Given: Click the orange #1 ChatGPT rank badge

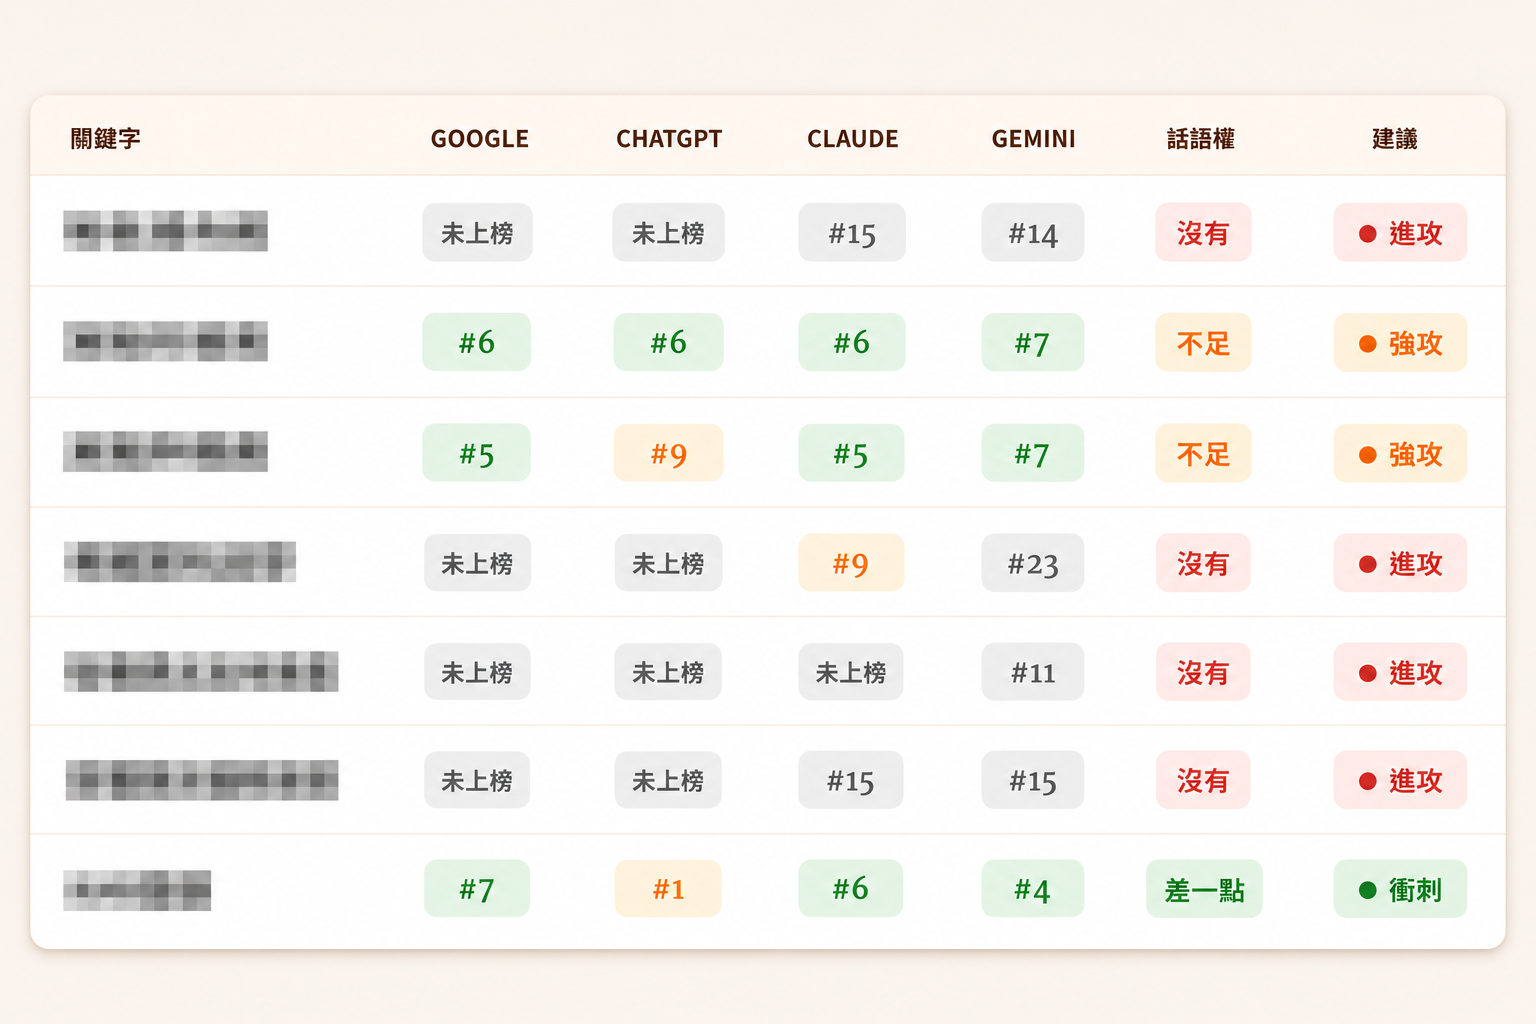Looking at the screenshot, I should (668, 889).
